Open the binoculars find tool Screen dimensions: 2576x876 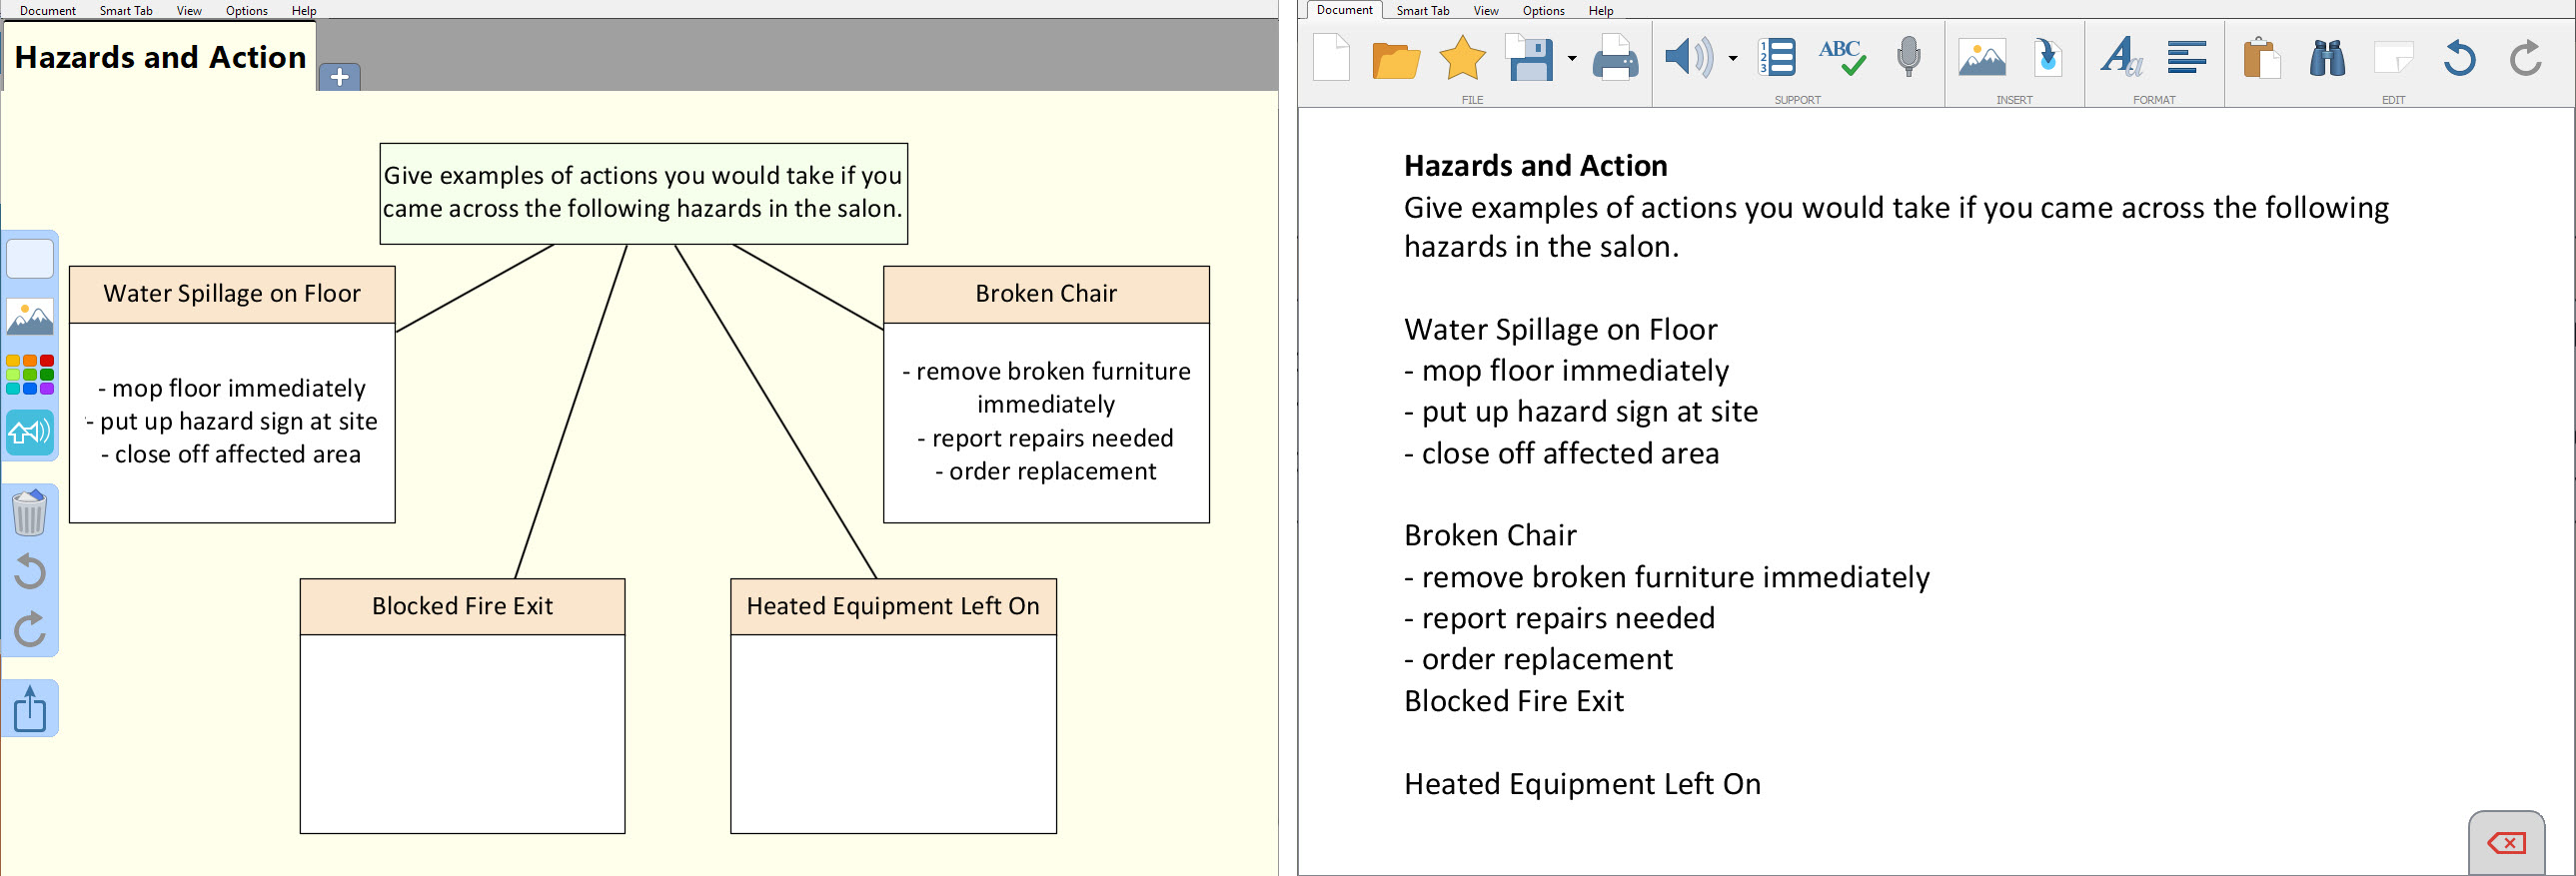(2327, 59)
